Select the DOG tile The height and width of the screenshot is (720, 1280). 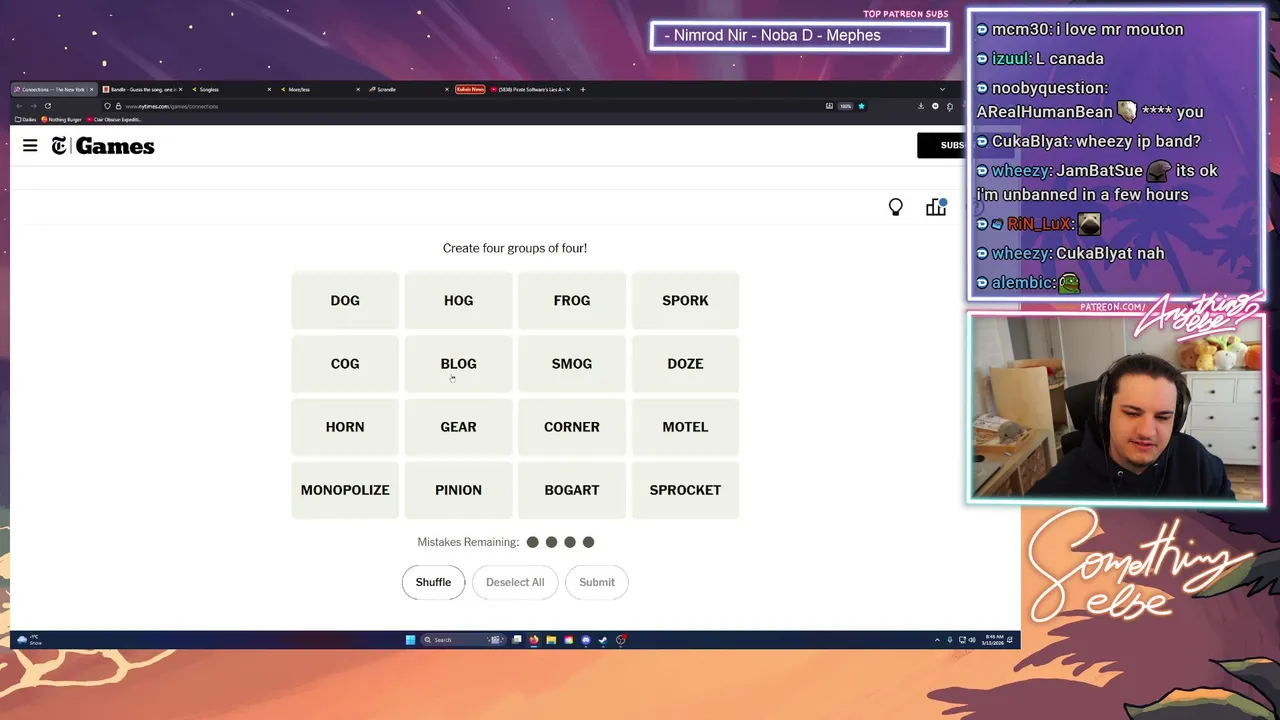[345, 300]
